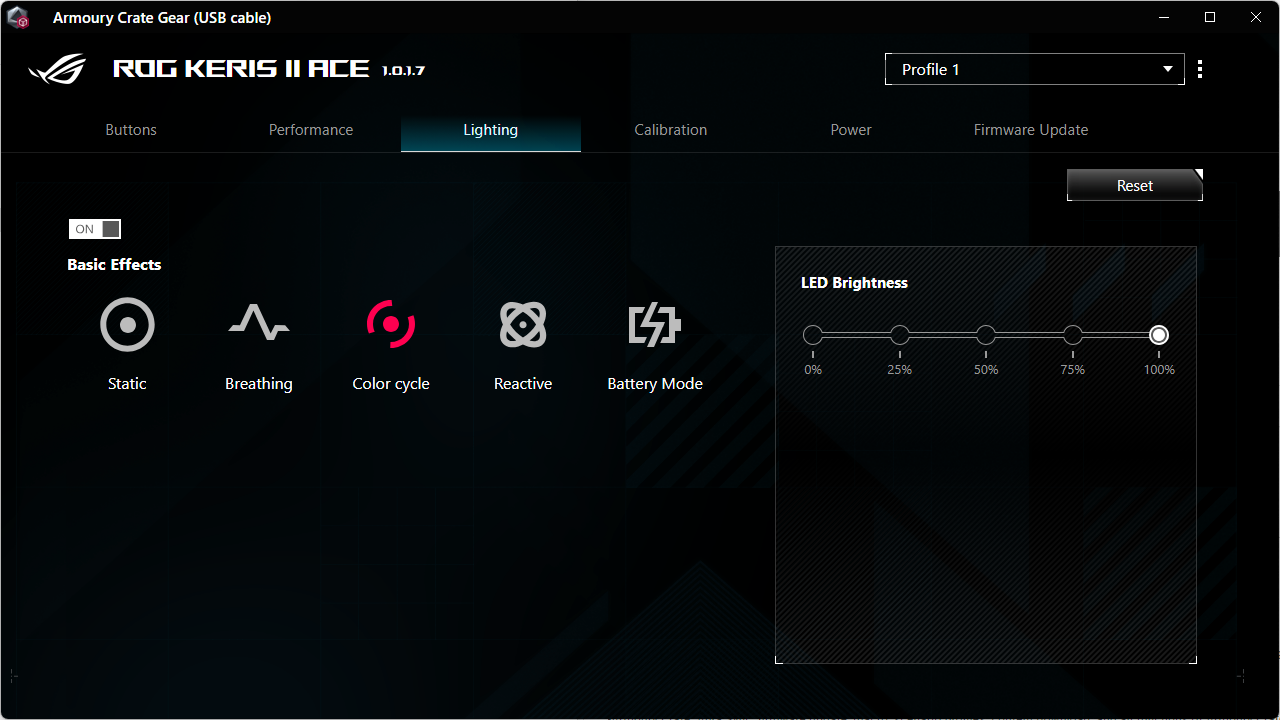Click the Basic Effects heading

point(114,265)
